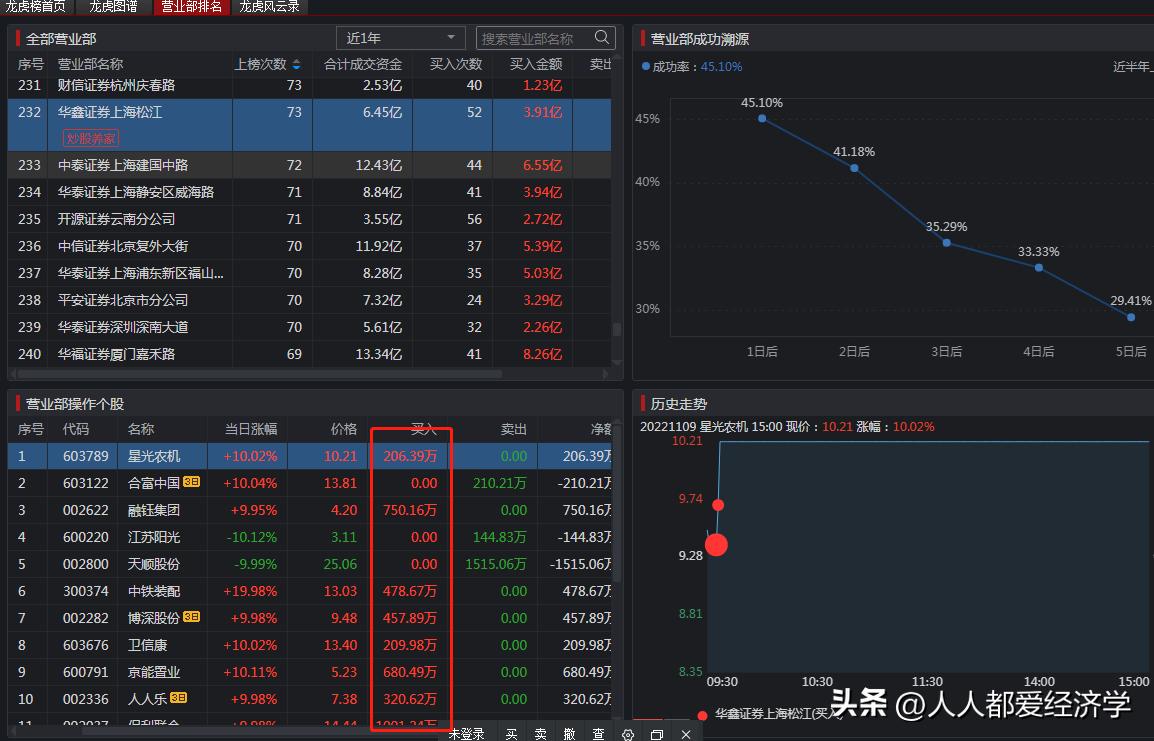Image resolution: width=1154 pixels, height=741 pixels.
Task: Select the 开源证券云南分公司 row
Action: [x=309, y=219]
